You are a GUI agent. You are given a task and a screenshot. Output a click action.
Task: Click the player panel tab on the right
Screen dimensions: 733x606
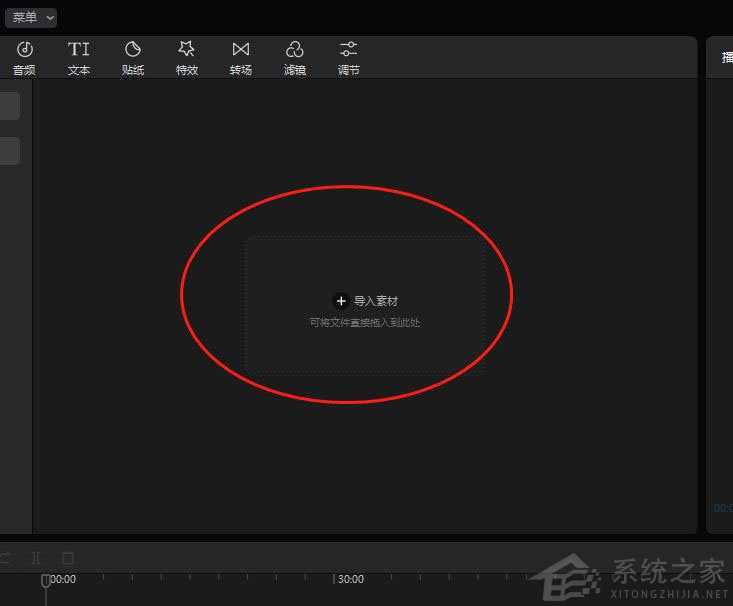tap(725, 58)
